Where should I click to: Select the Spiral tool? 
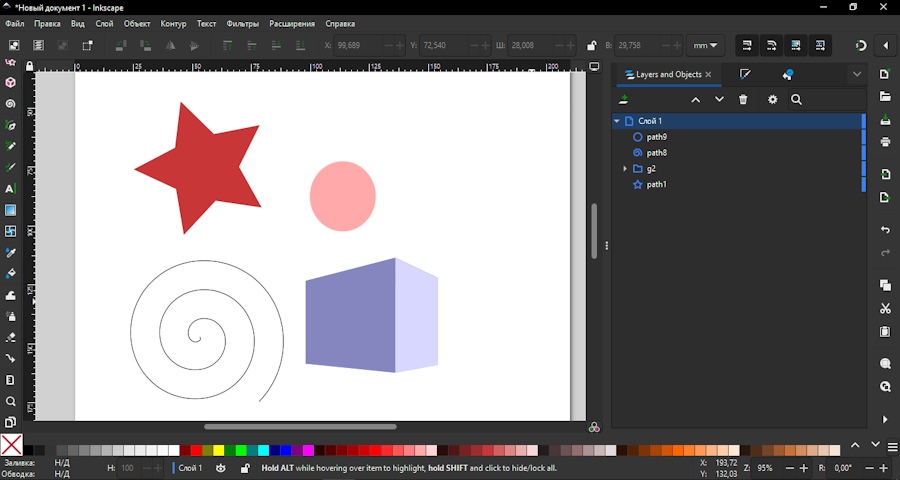11,104
